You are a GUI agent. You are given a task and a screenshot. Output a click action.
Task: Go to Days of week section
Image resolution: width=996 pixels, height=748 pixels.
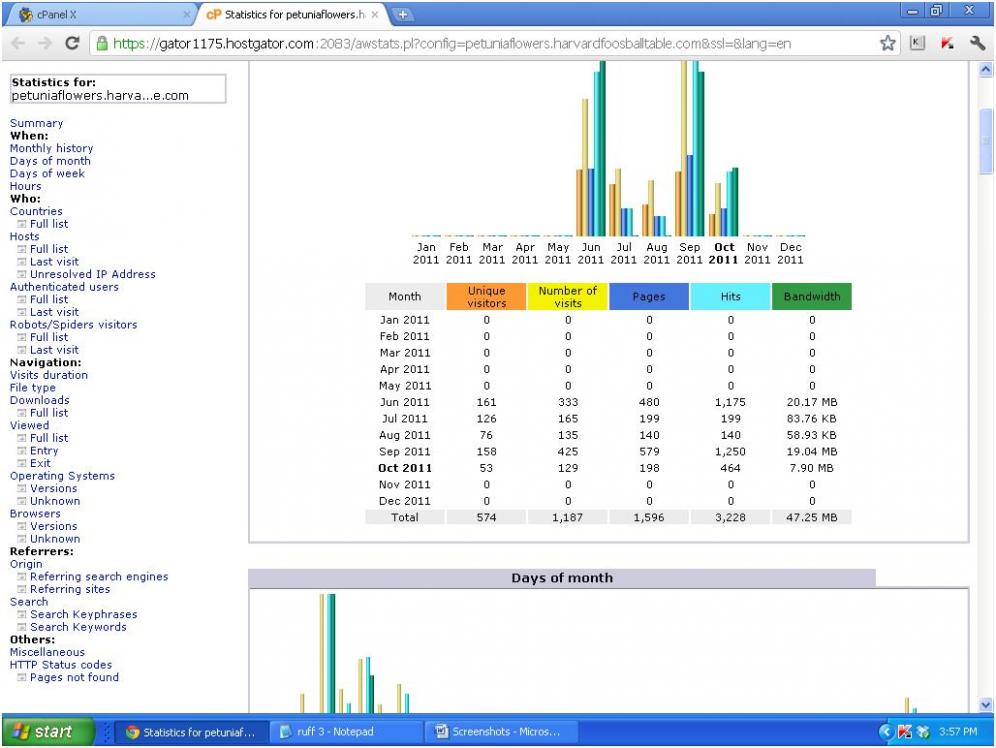click(x=47, y=173)
